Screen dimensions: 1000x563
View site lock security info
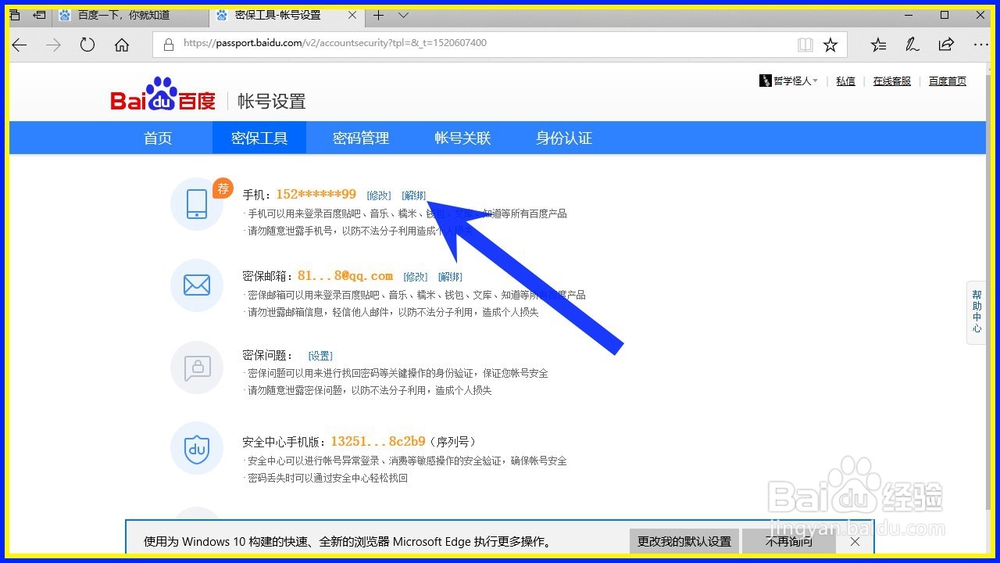168,44
